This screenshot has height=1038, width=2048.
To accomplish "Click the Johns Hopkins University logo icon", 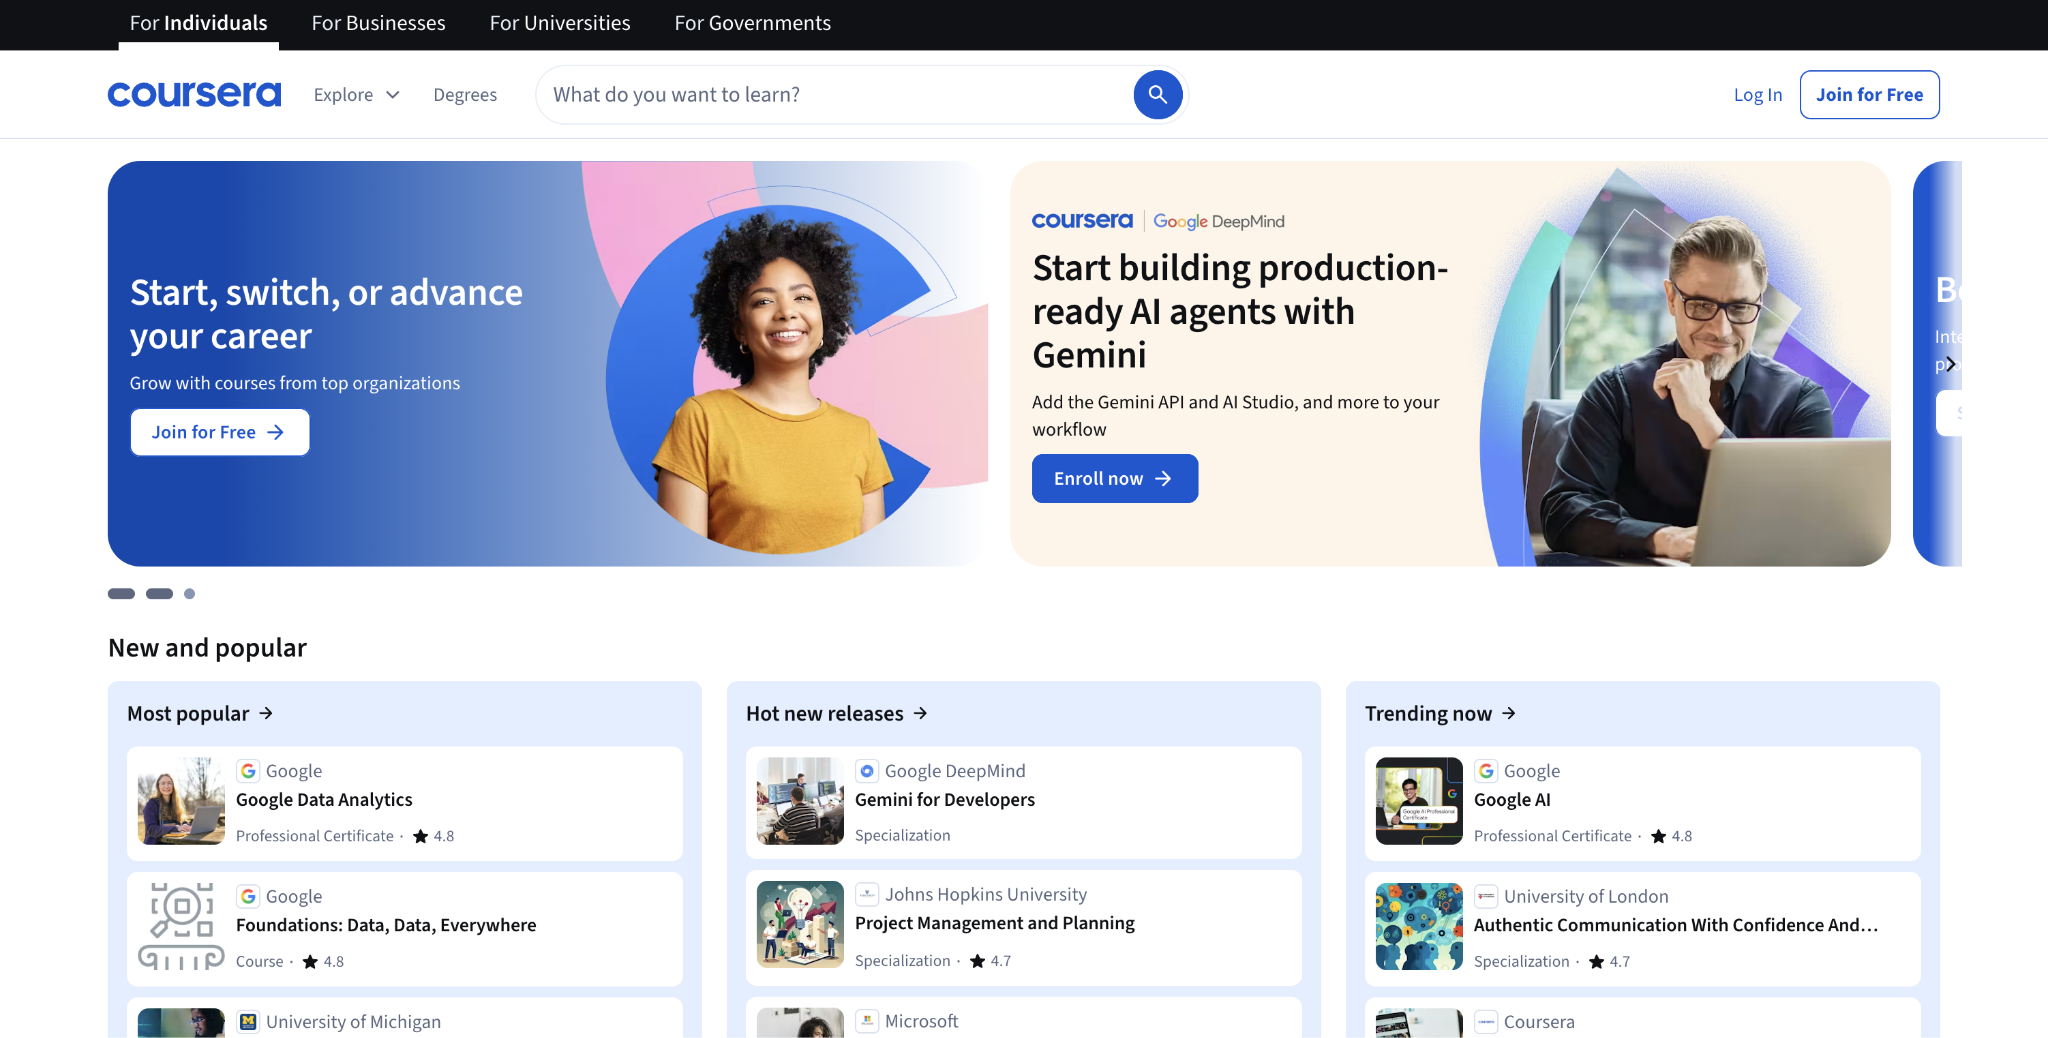I will pos(867,894).
